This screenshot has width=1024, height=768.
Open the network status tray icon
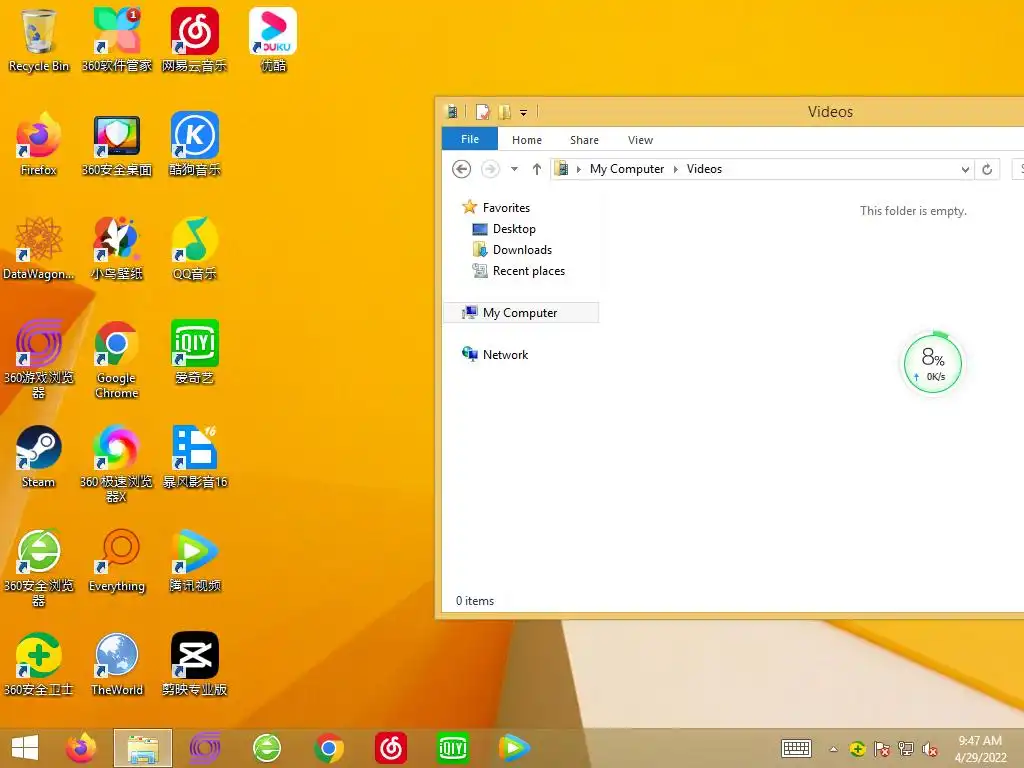pos(906,749)
